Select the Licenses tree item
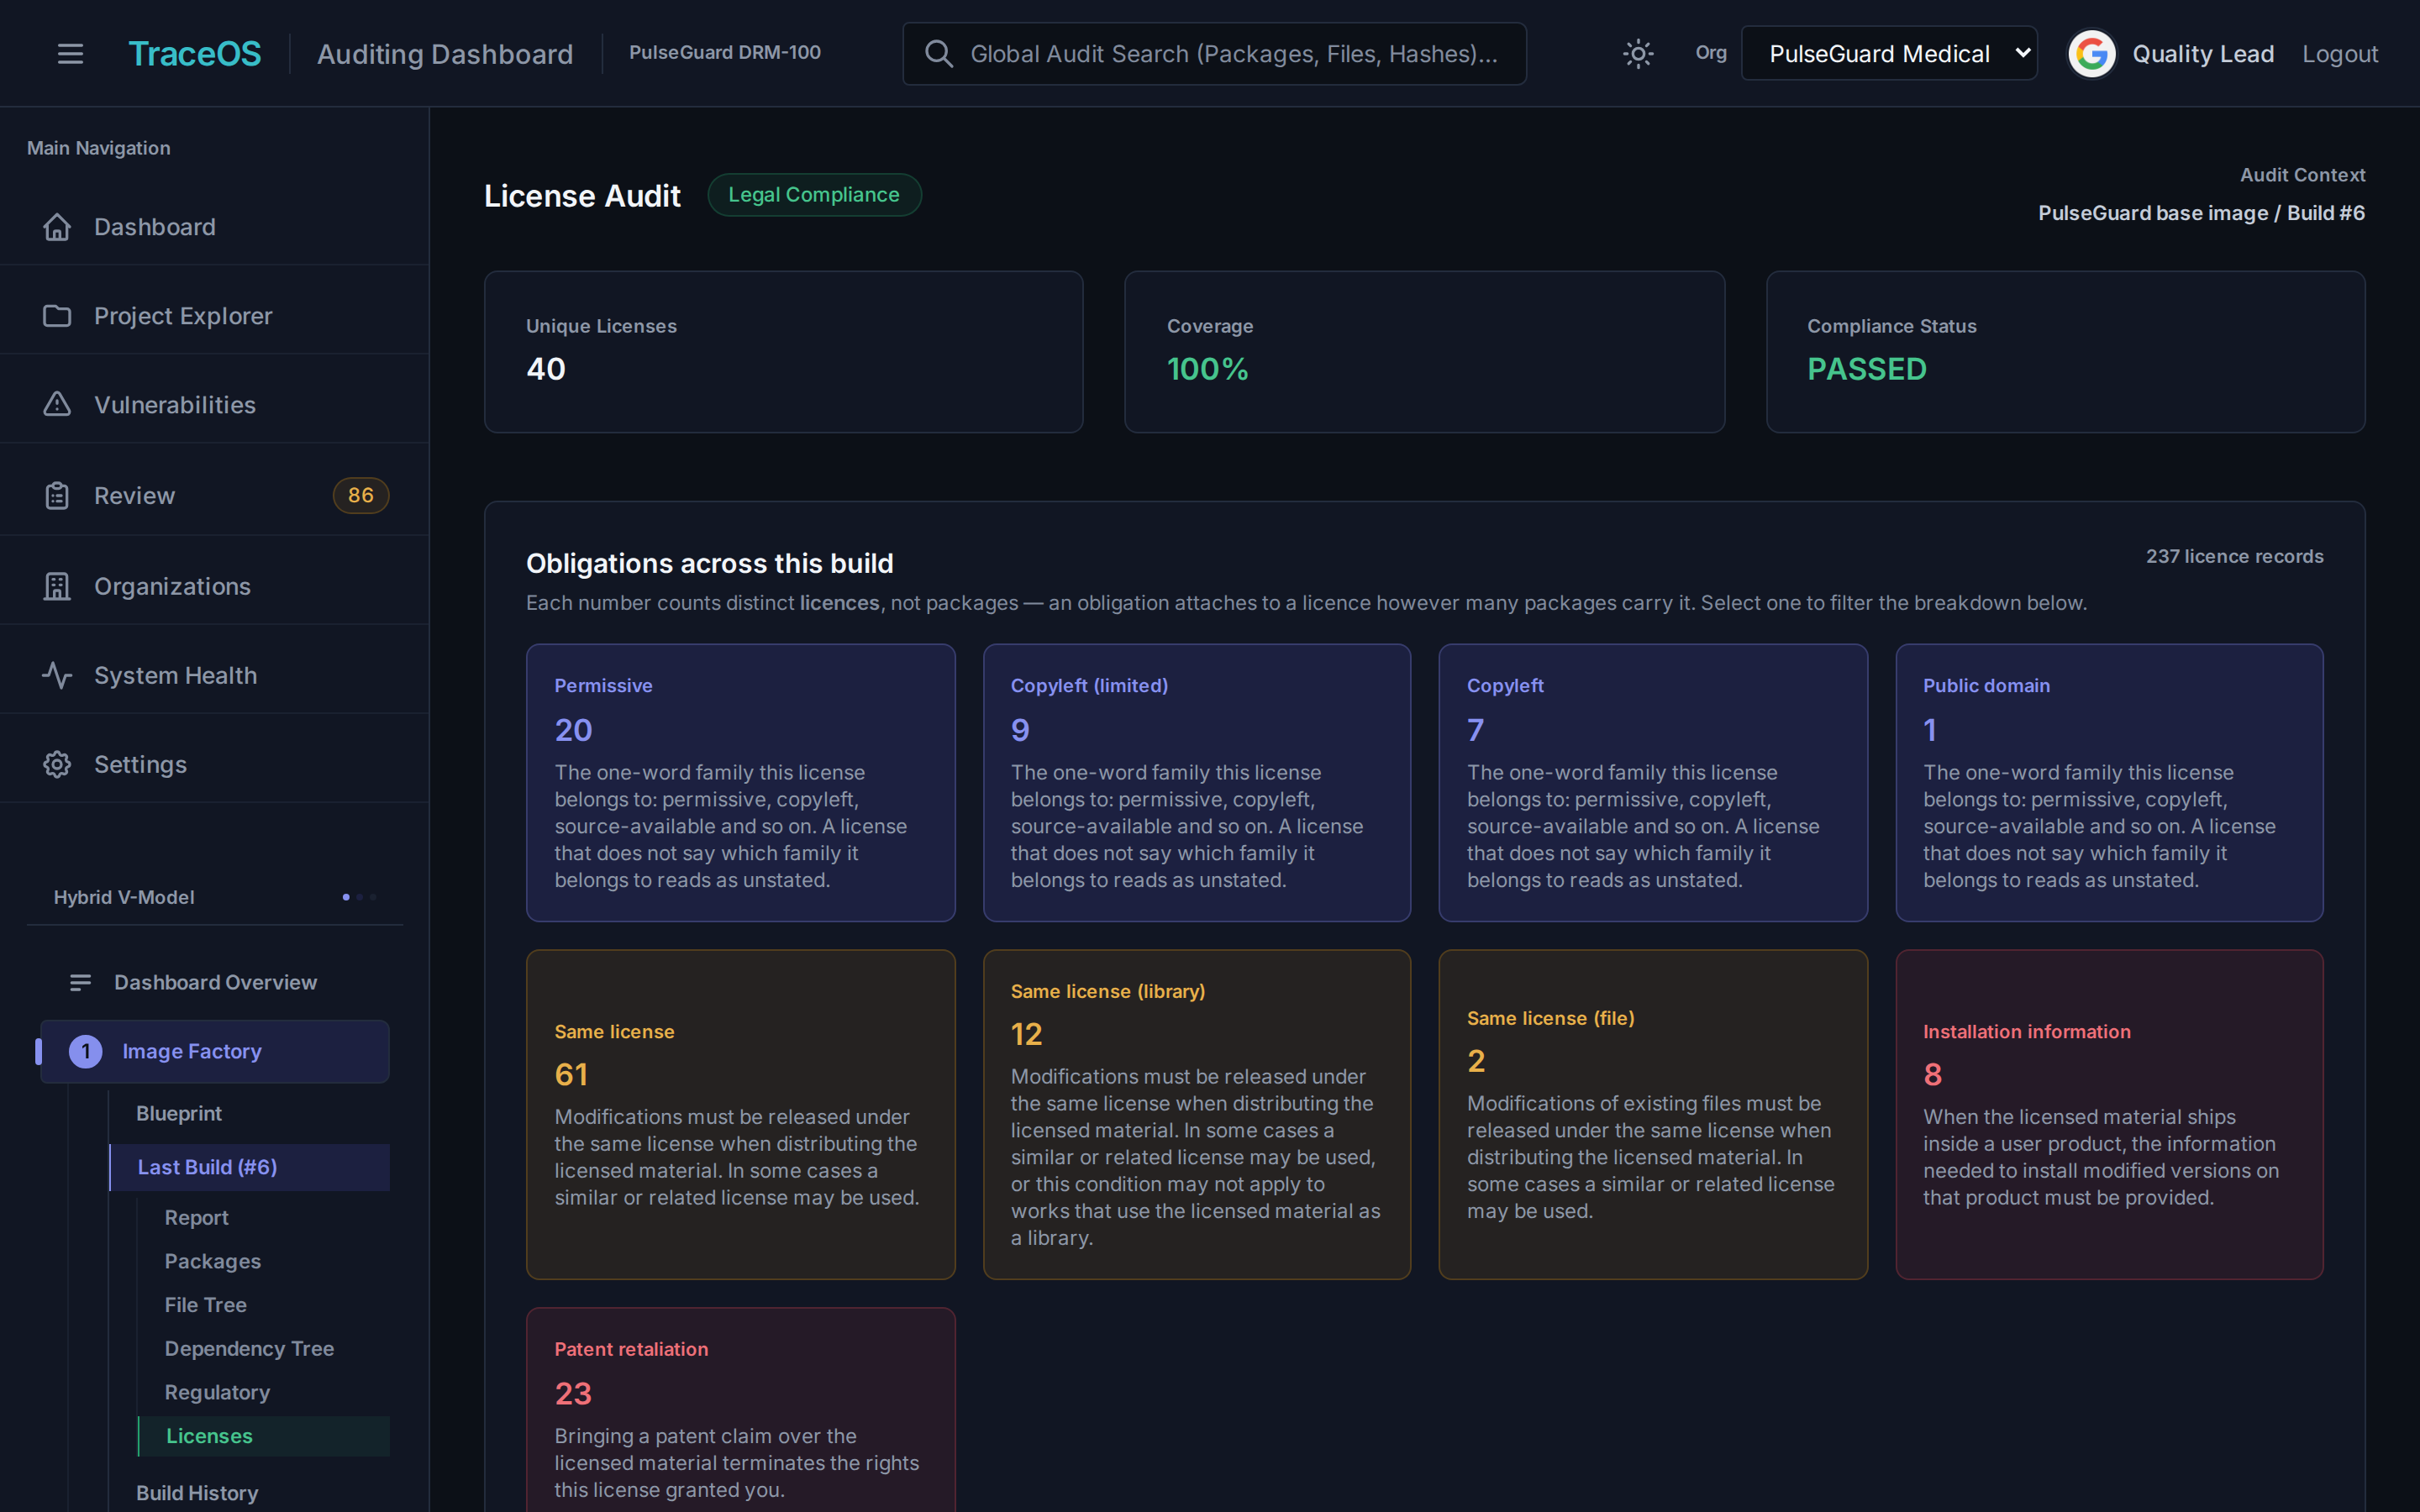The width and height of the screenshot is (2420, 1512). click(264, 1436)
